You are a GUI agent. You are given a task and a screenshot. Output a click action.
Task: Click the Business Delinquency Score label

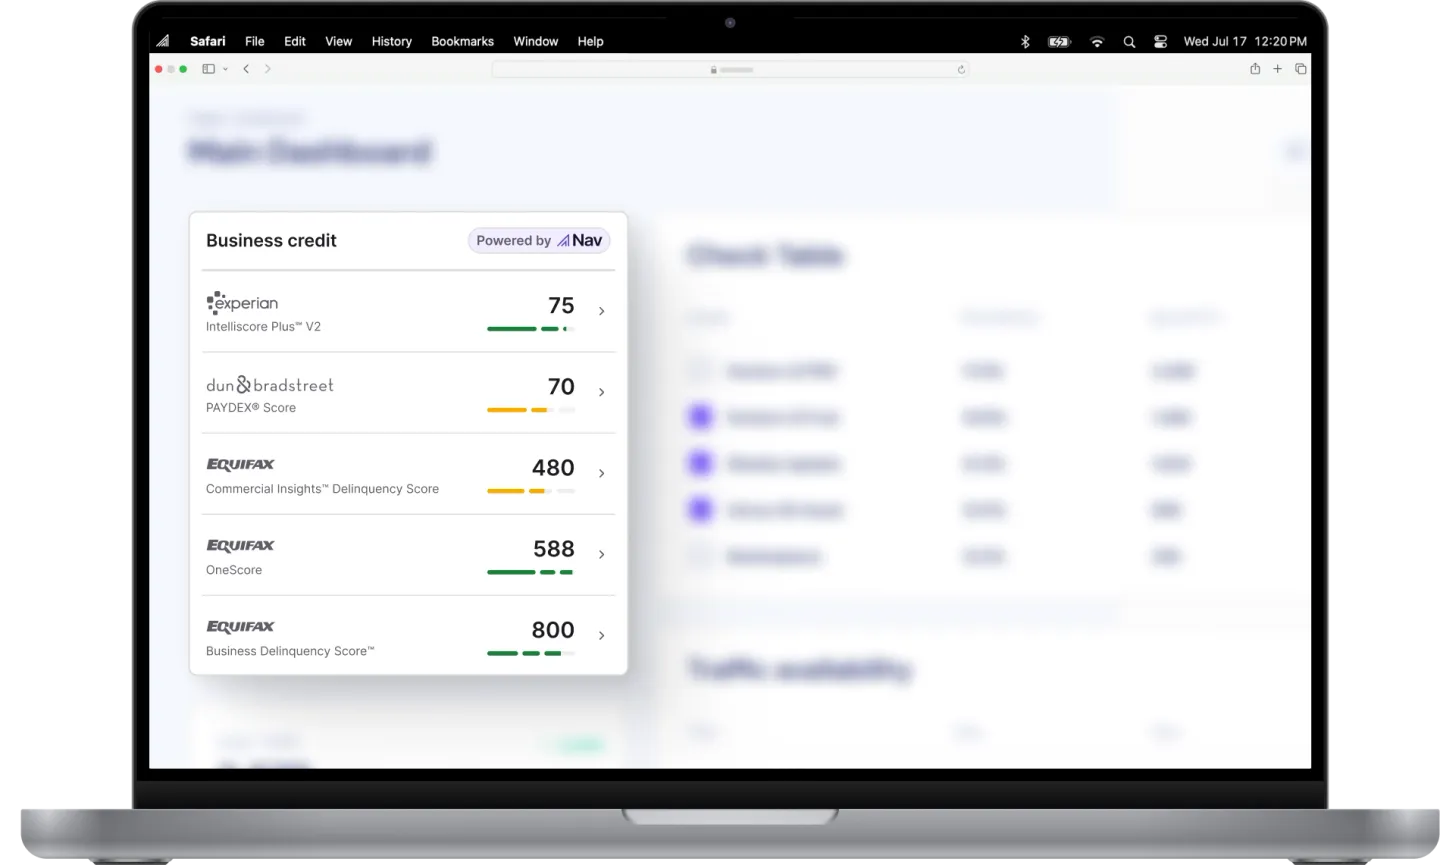(290, 651)
